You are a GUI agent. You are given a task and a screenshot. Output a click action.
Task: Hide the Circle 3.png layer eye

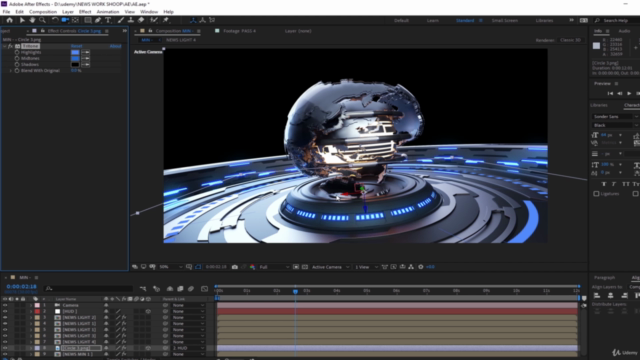coord(5,348)
